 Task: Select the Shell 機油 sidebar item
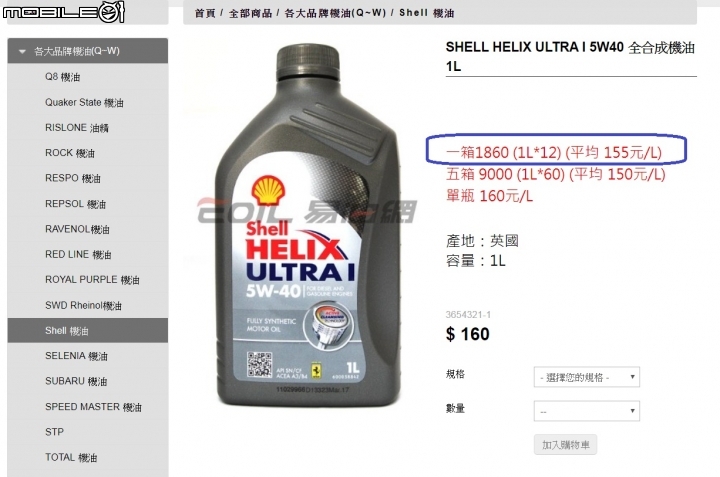click(88, 331)
